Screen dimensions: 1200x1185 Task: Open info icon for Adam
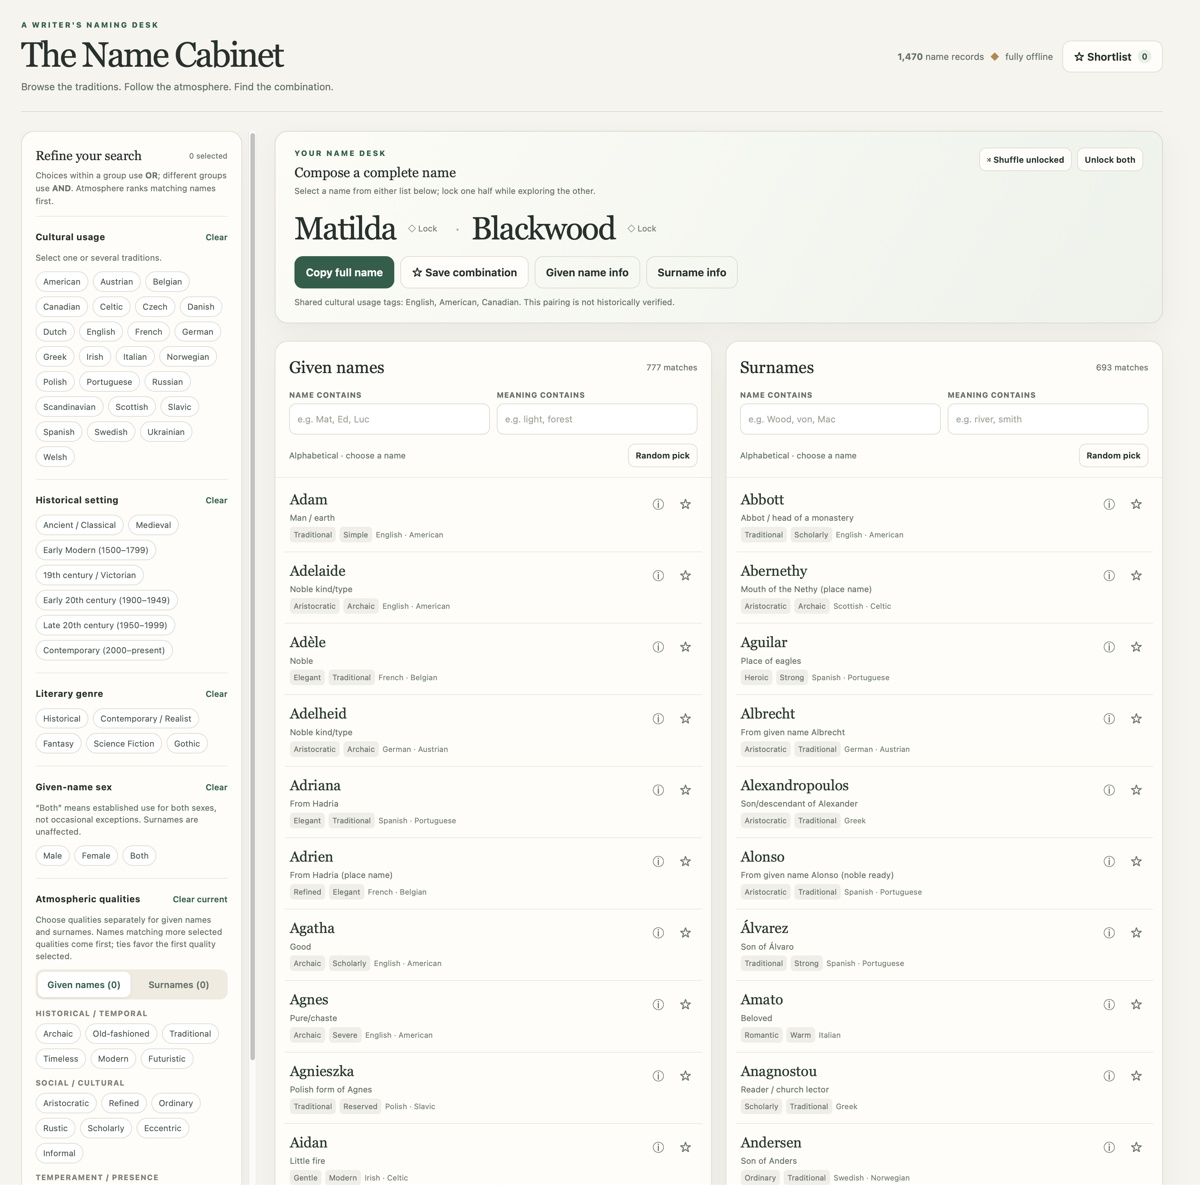[658, 504]
